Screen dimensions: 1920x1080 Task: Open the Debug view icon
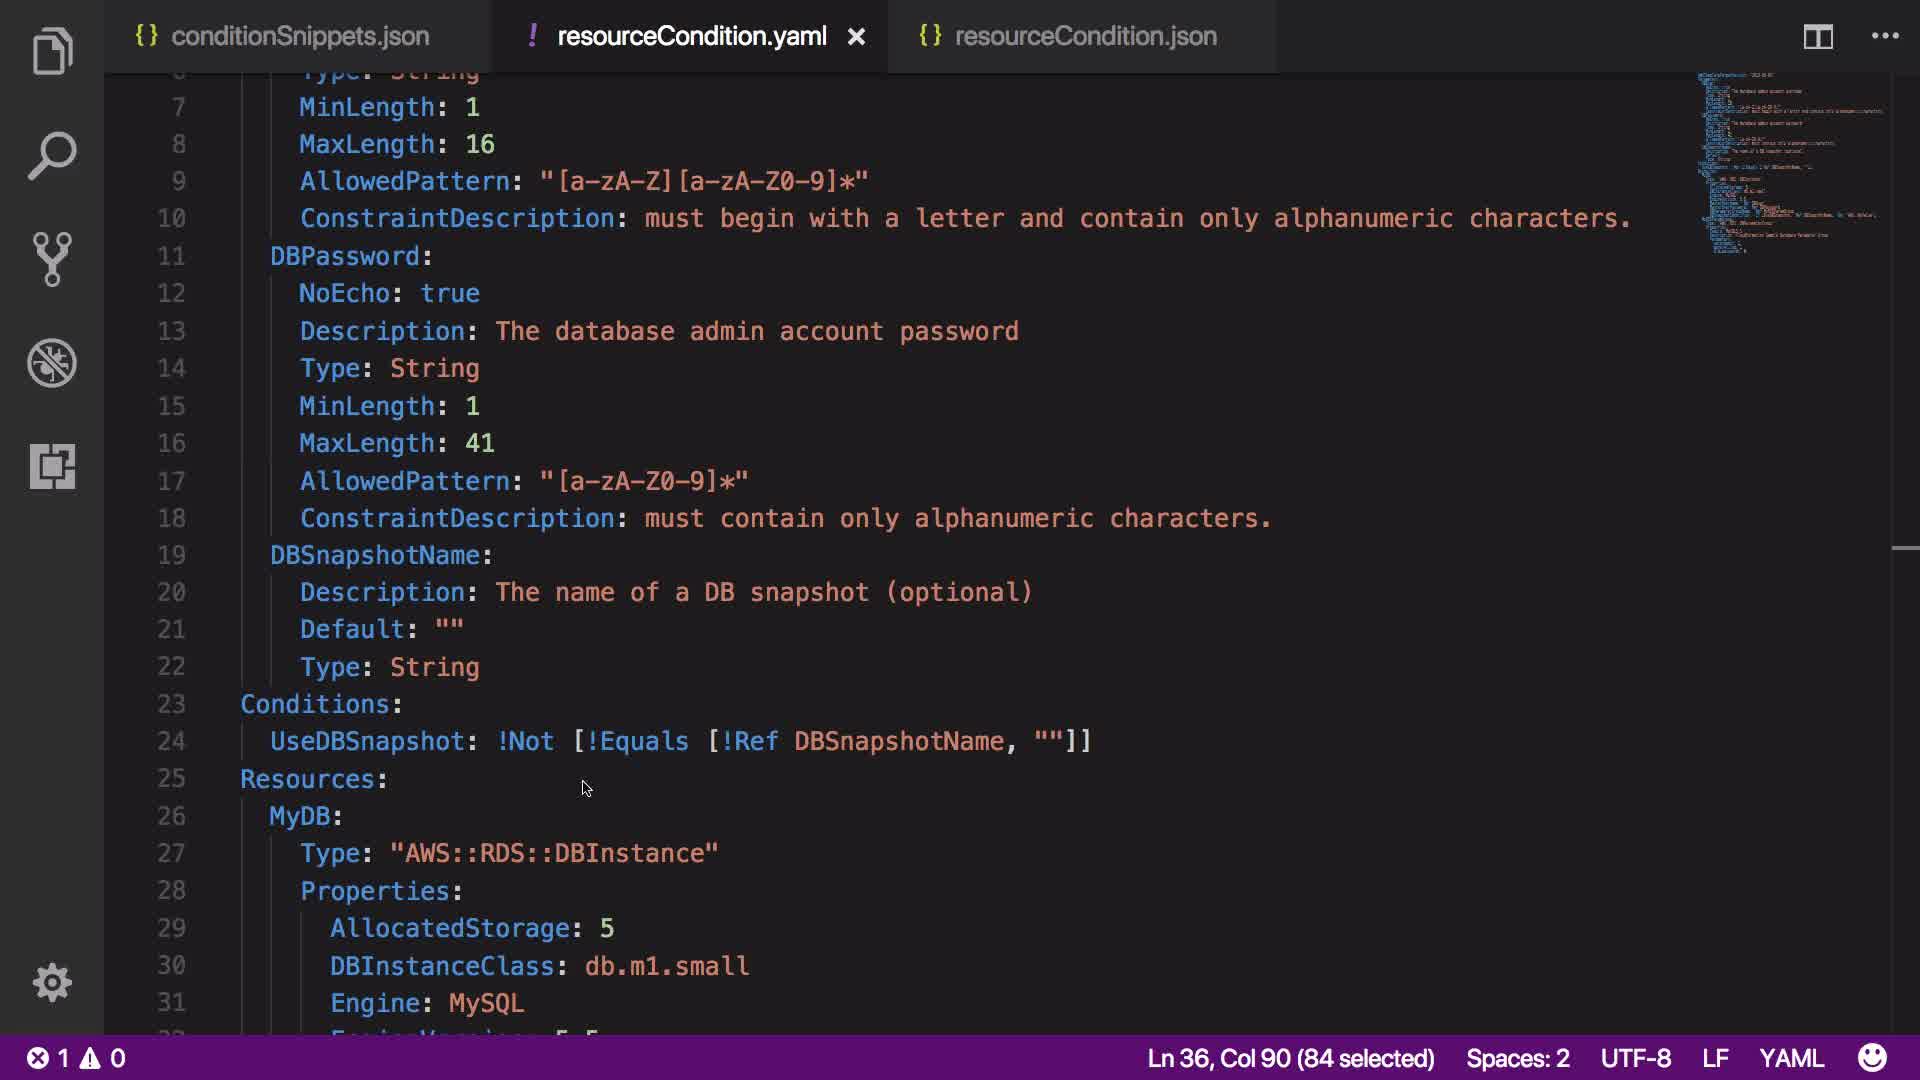point(52,363)
